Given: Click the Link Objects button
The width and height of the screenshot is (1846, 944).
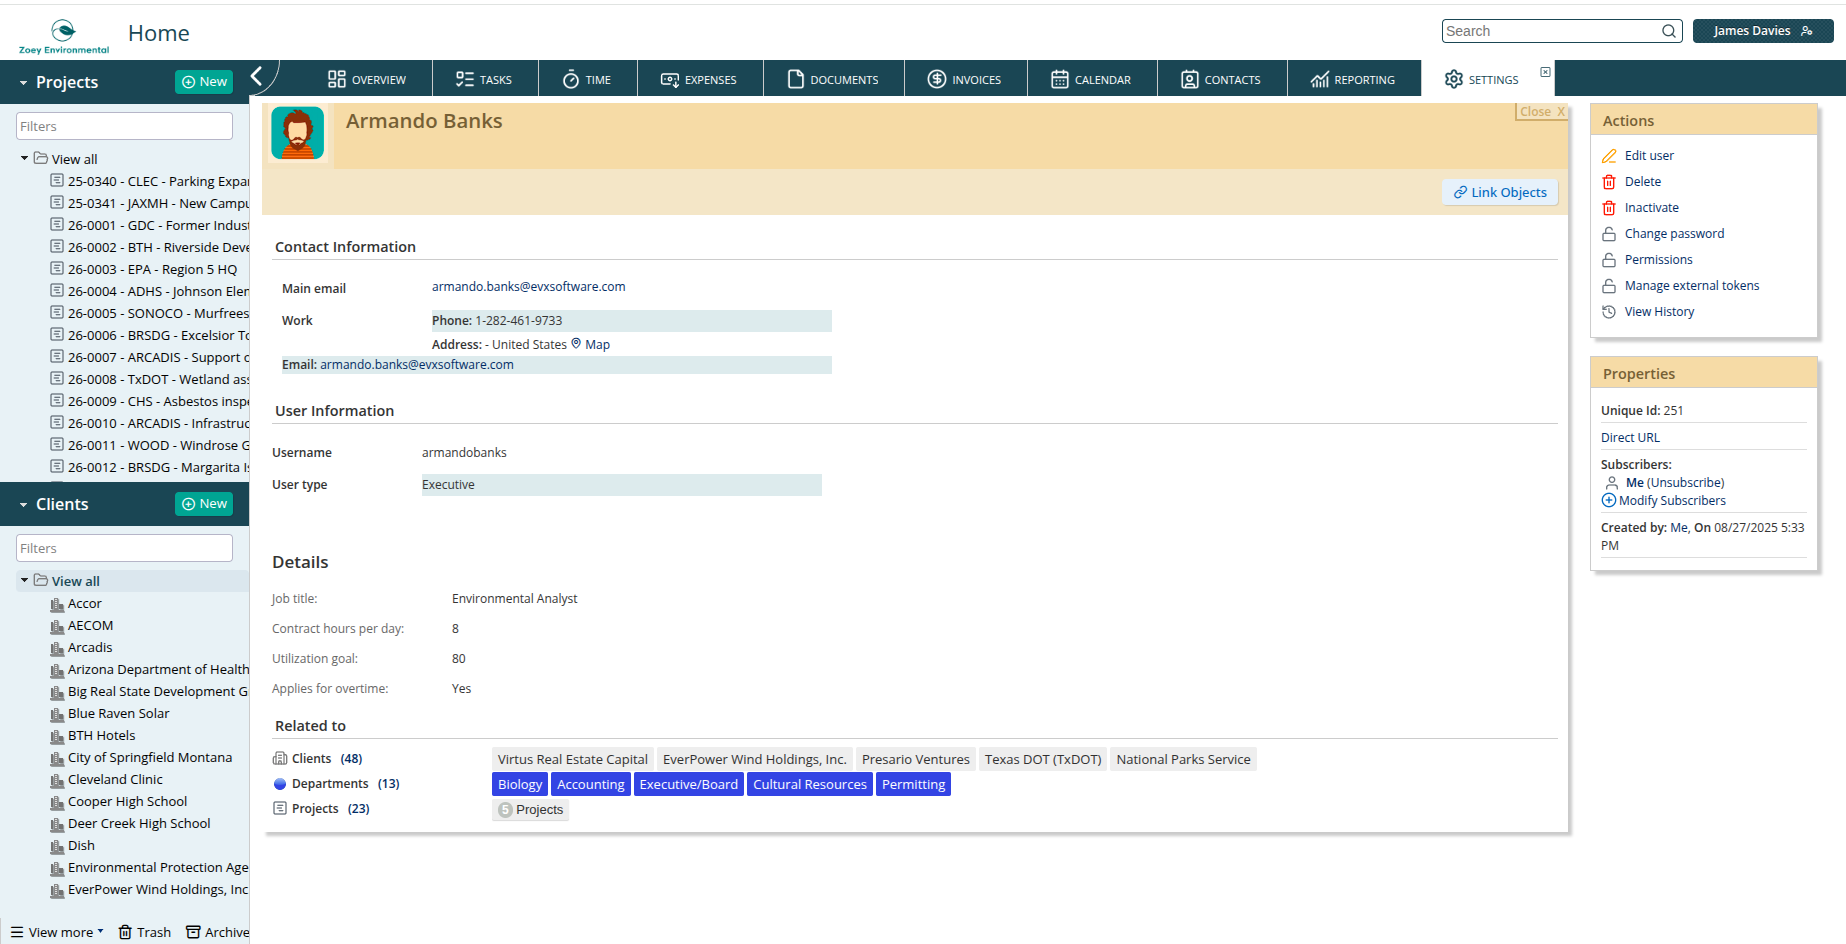Looking at the screenshot, I should point(1500,192).
